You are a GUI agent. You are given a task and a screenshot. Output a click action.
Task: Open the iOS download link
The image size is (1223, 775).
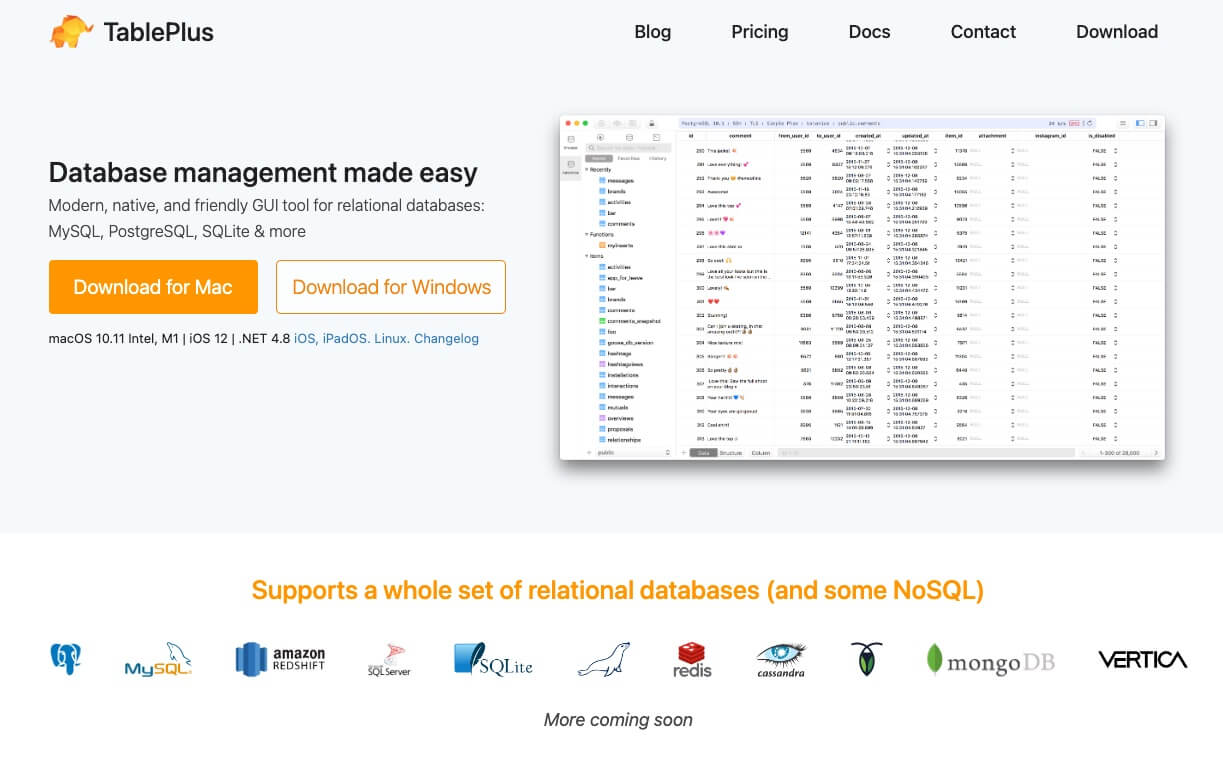pos(306,338)
